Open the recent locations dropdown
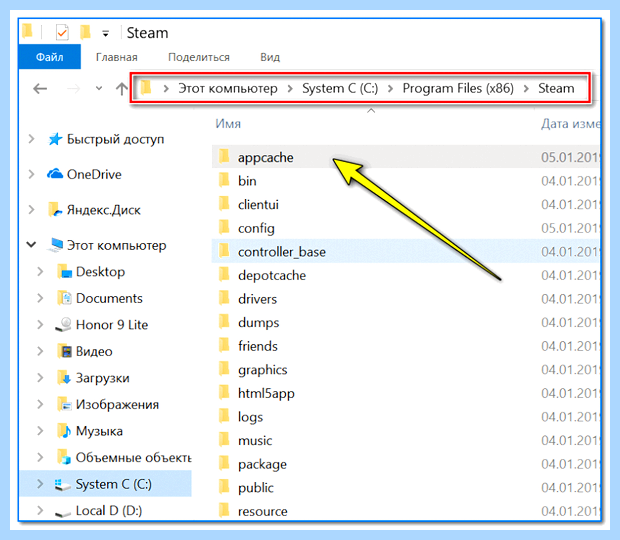The image size is (620, 540). tap(99, 89)
